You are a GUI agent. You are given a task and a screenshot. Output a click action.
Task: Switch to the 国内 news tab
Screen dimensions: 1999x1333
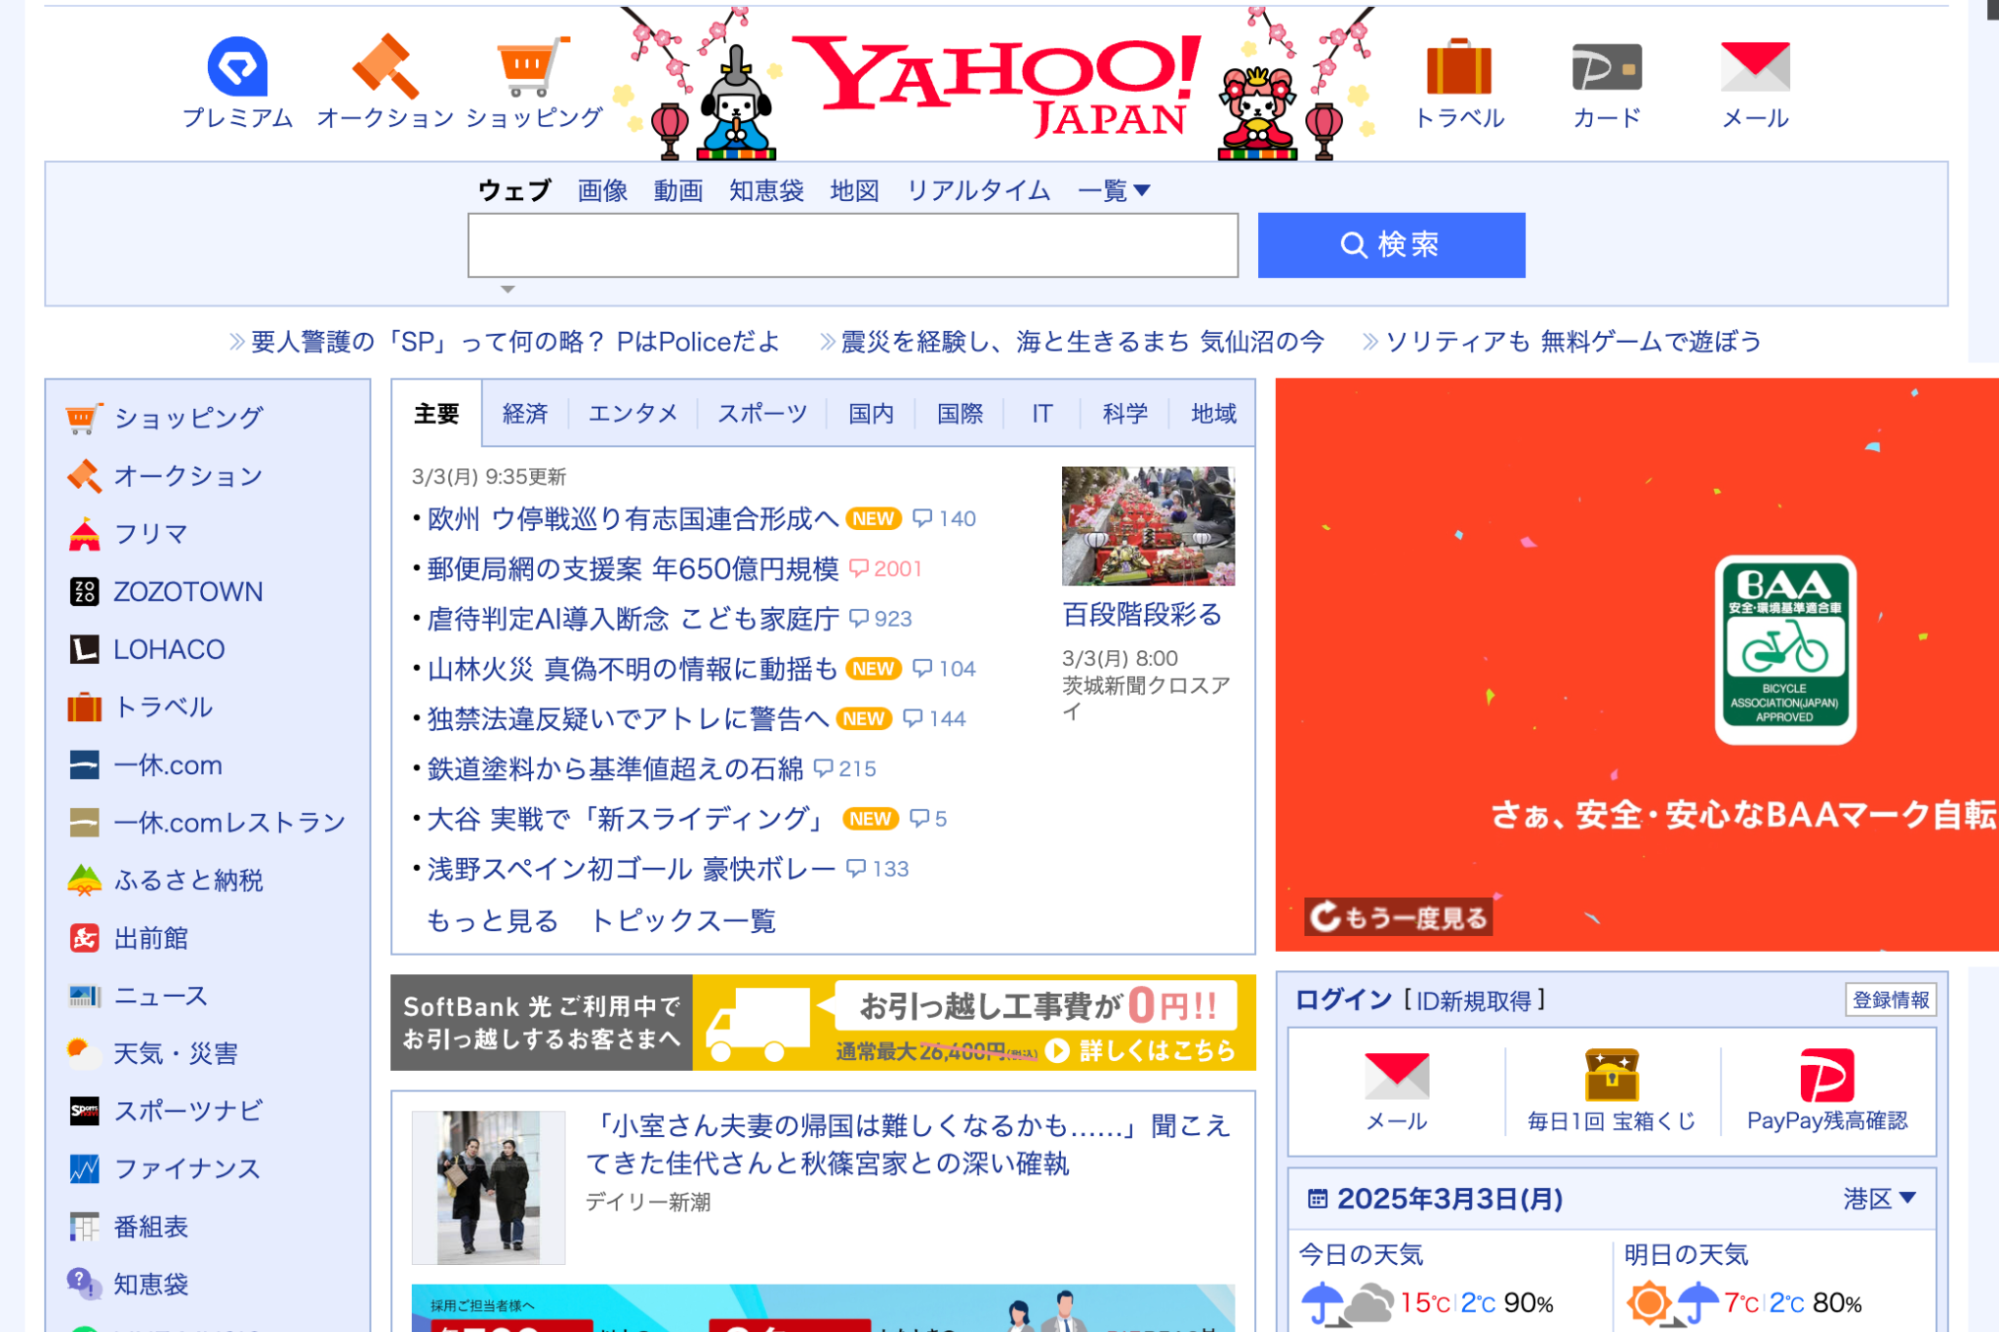point(871,414)
